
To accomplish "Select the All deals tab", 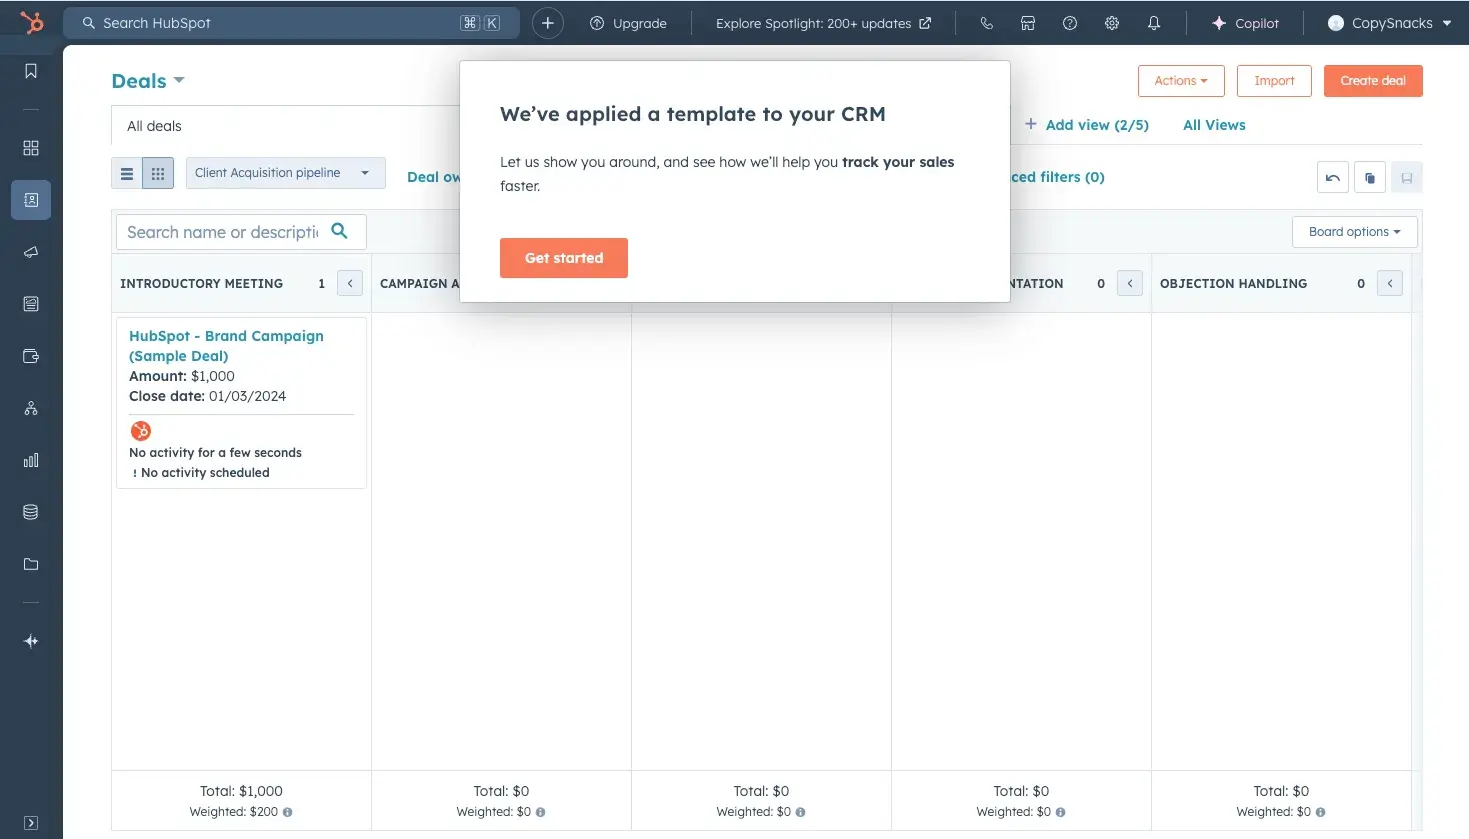I will pyautogui.click(x=155, y=126).
